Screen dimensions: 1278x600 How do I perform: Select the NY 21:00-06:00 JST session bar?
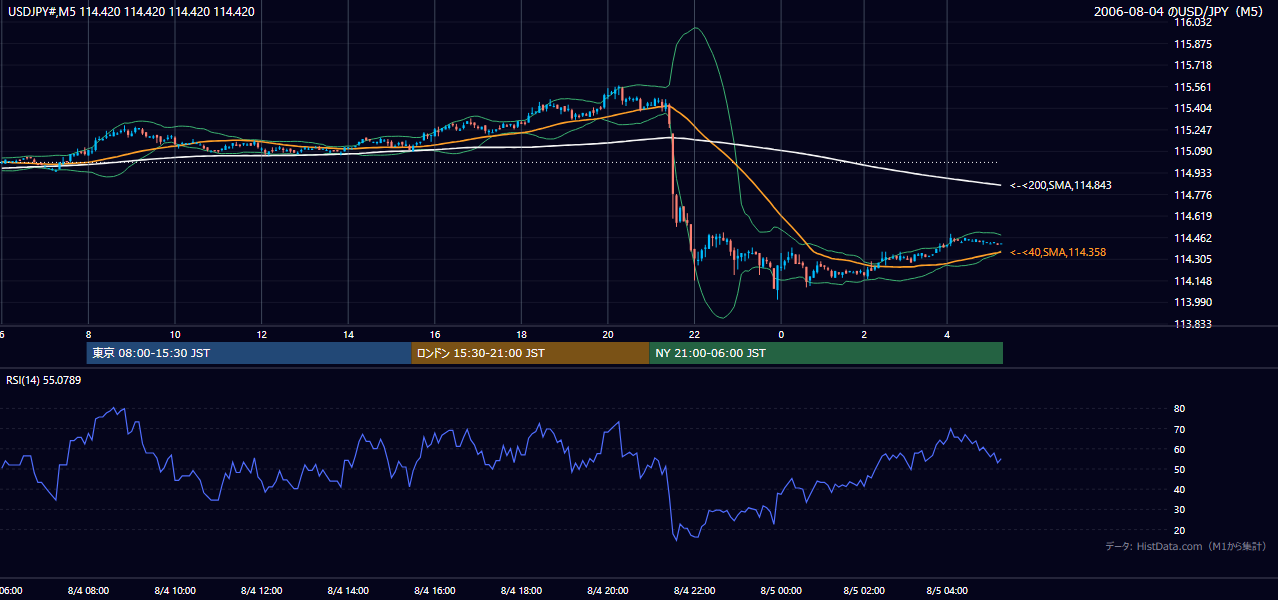[826, 353]
